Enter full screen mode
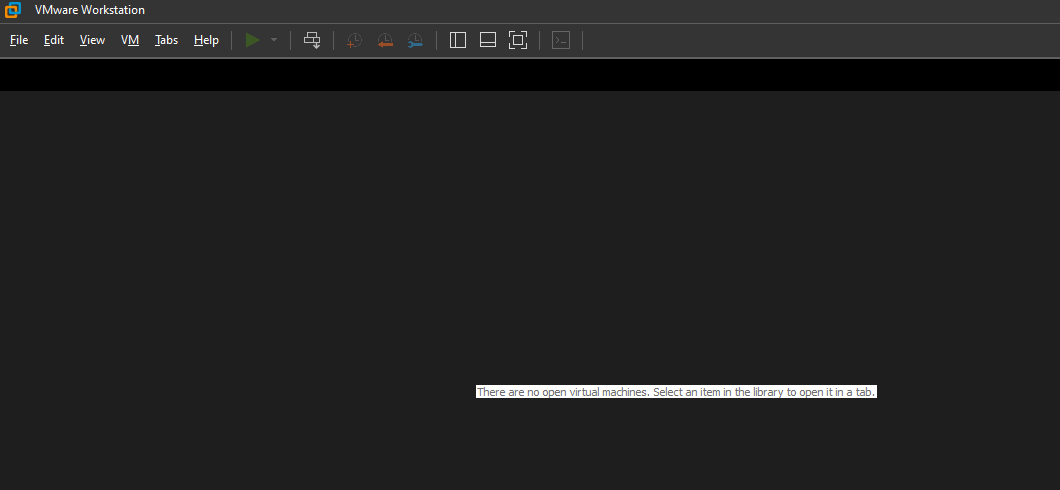 point(518,40)
